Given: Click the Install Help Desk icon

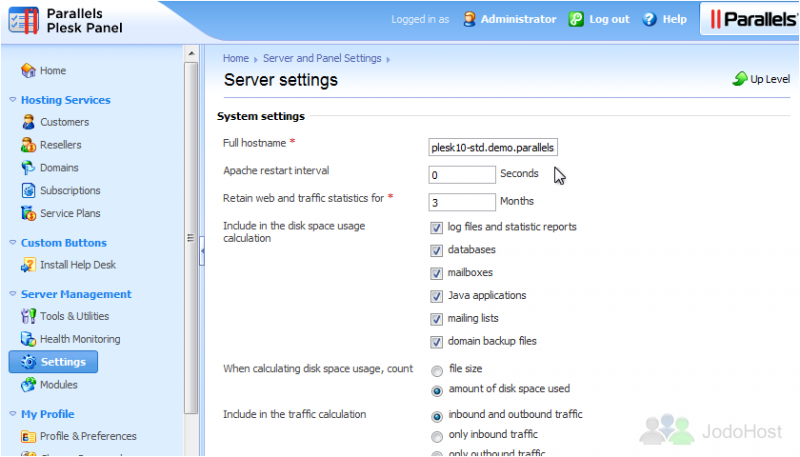Looking at the screenshot, I should (28, 265).
